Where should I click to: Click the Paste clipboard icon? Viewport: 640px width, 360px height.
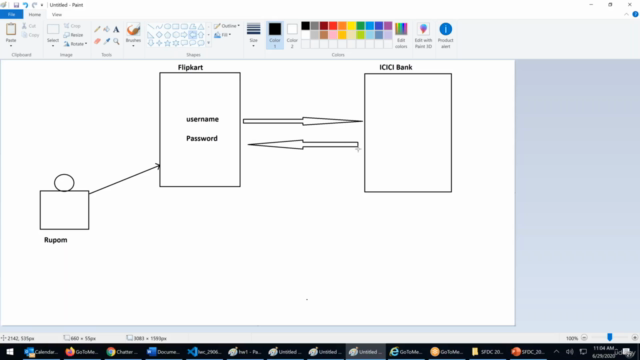click(11, 29)
